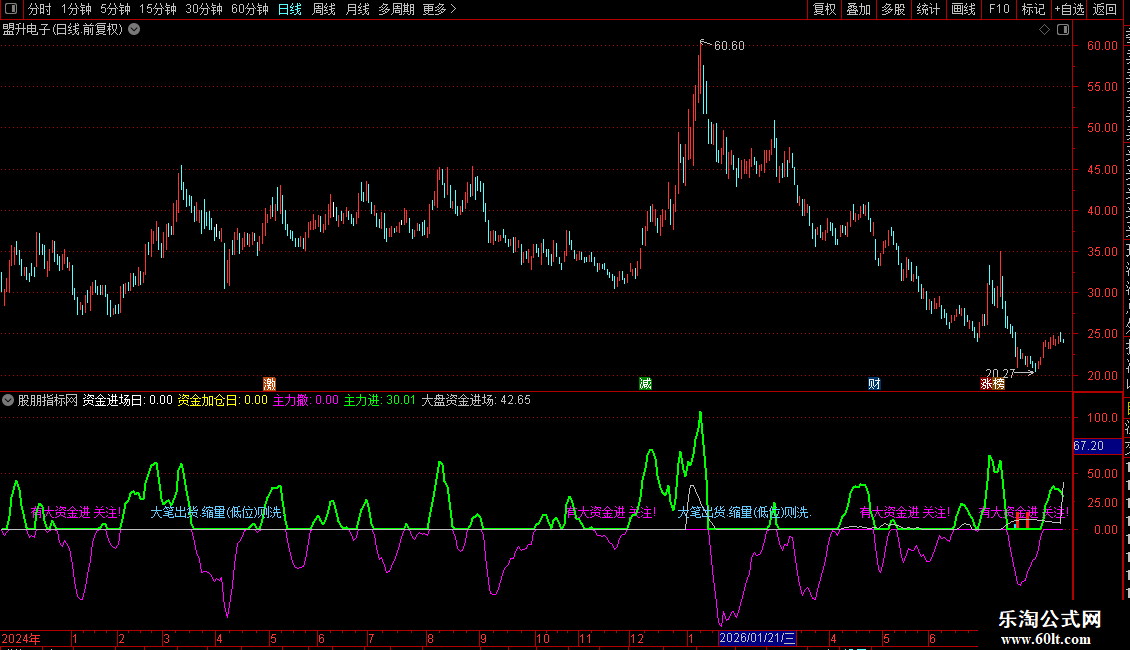The height and width of the screenshot is (650, 1130).
Task: Open F10 company info
Action: tap(999, 9)
